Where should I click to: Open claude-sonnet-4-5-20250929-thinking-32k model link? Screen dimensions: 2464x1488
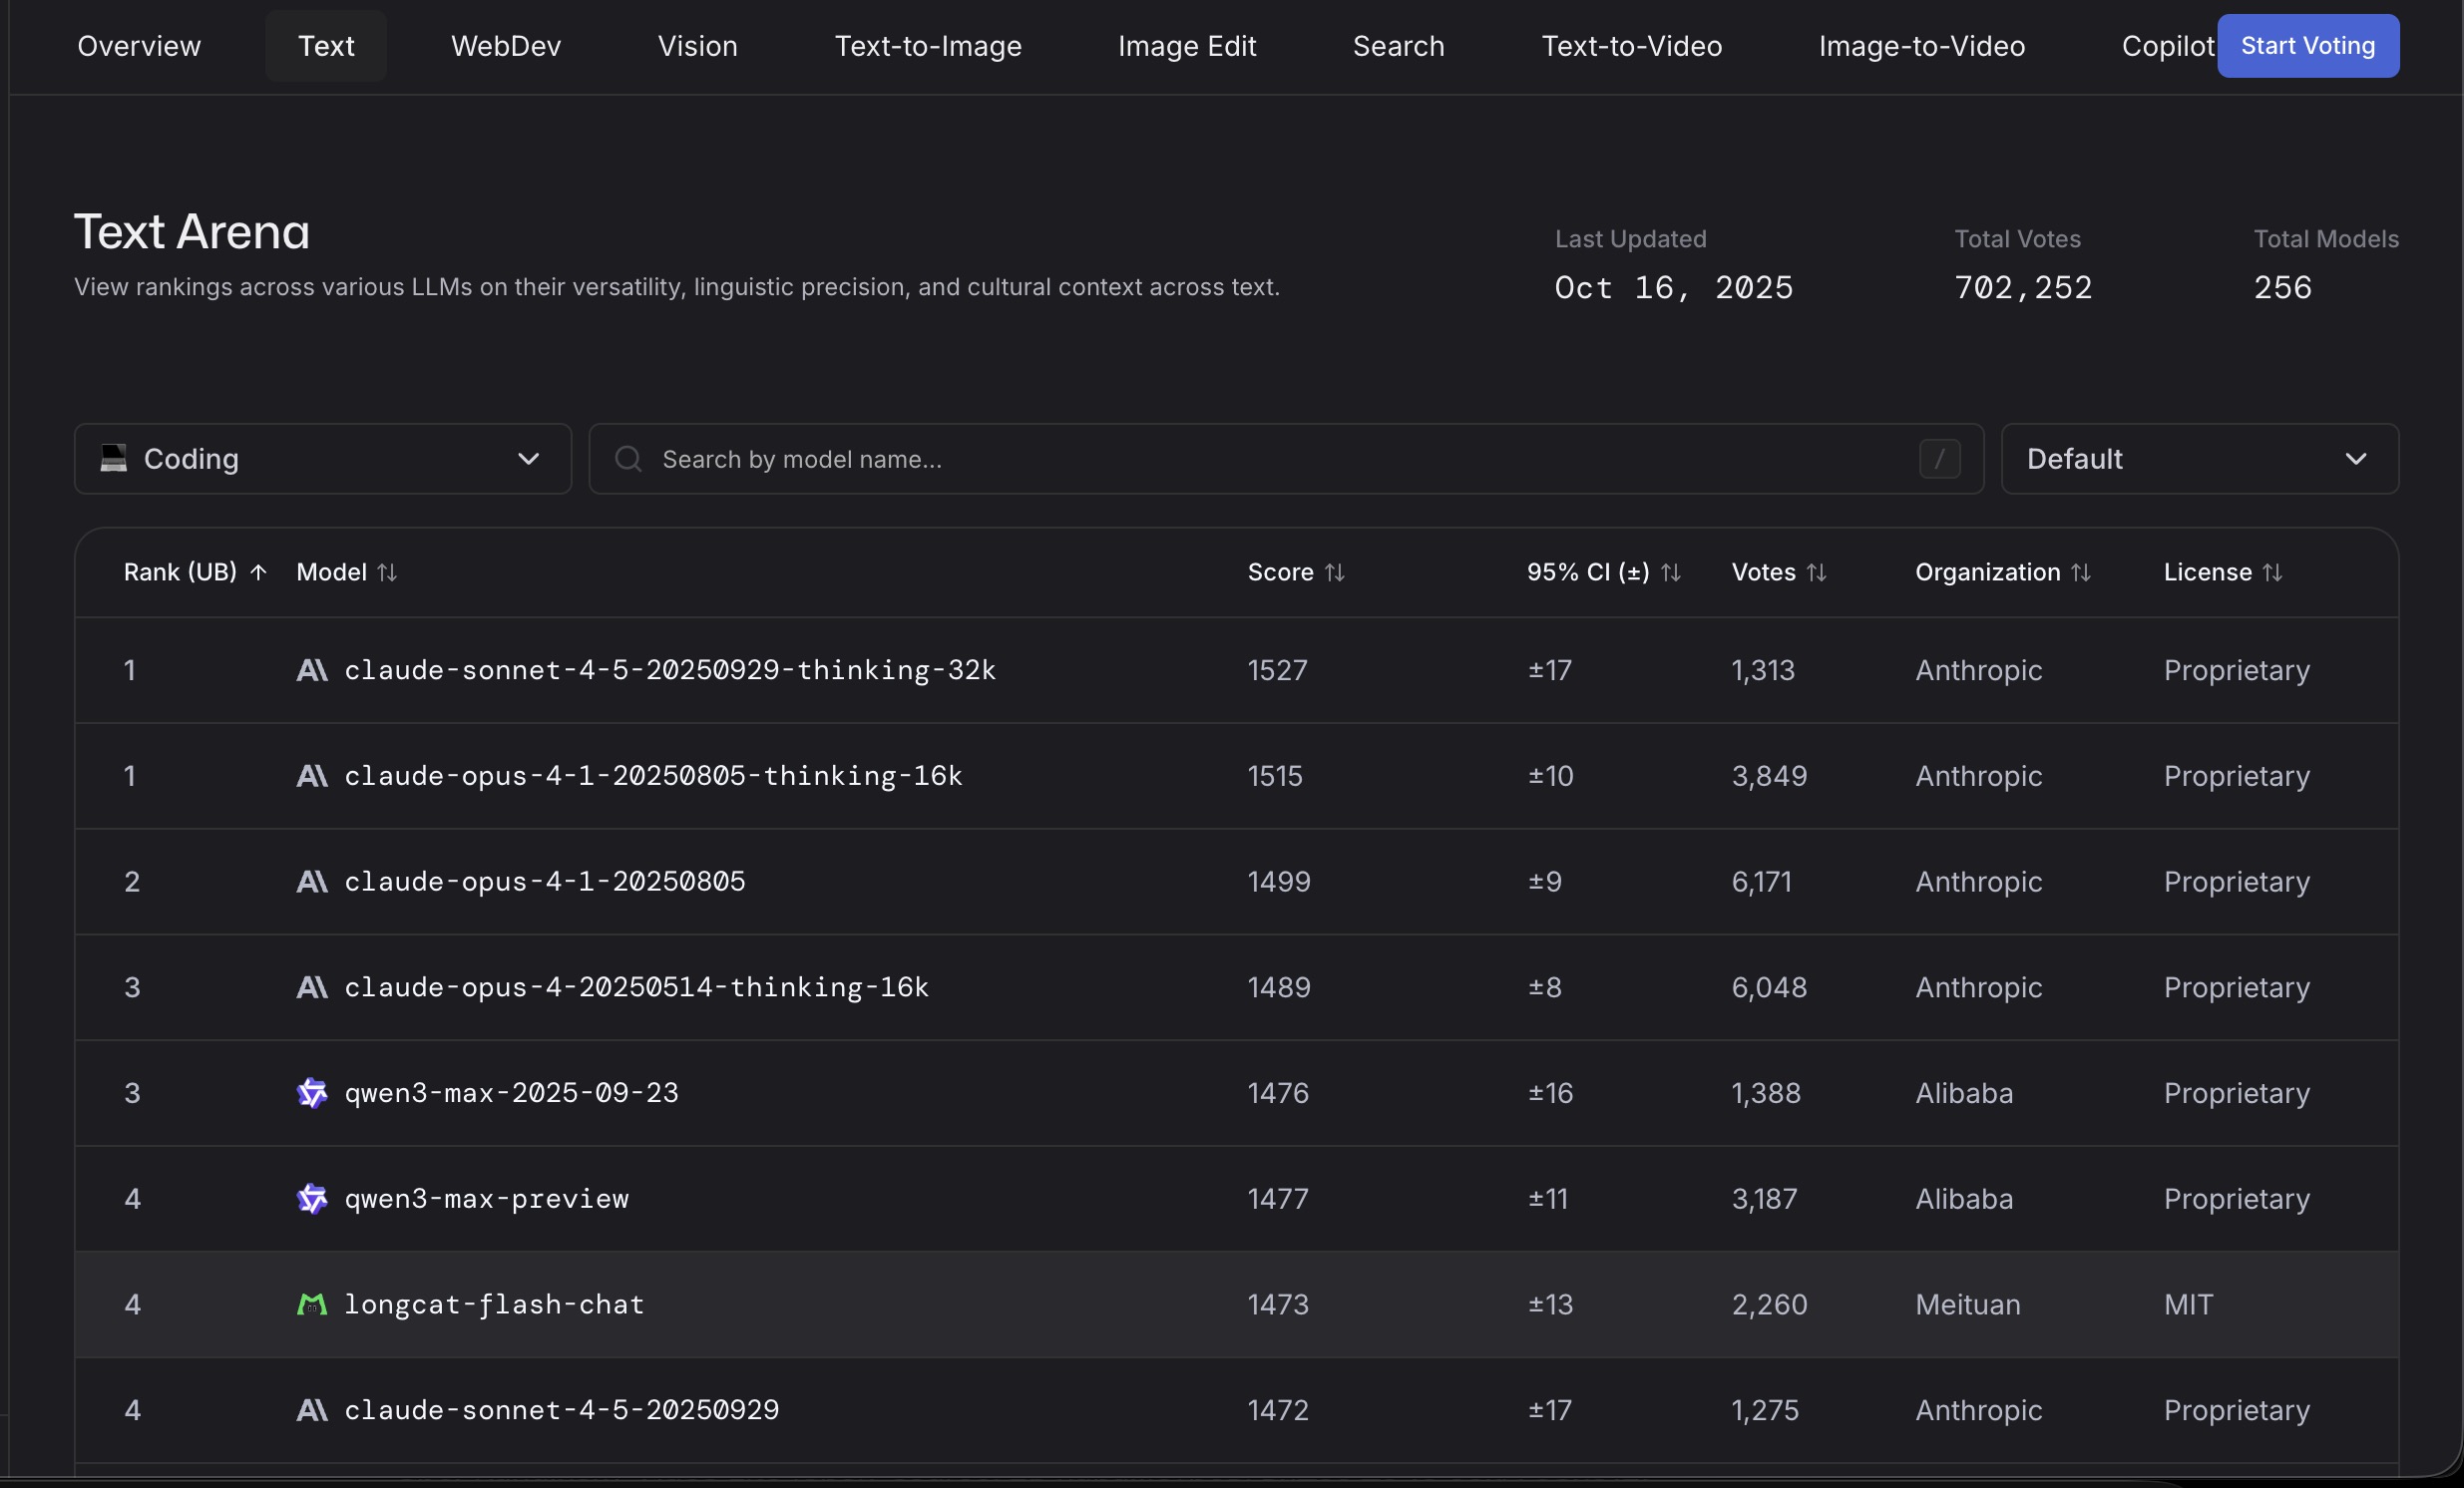(x=669, y=670)
